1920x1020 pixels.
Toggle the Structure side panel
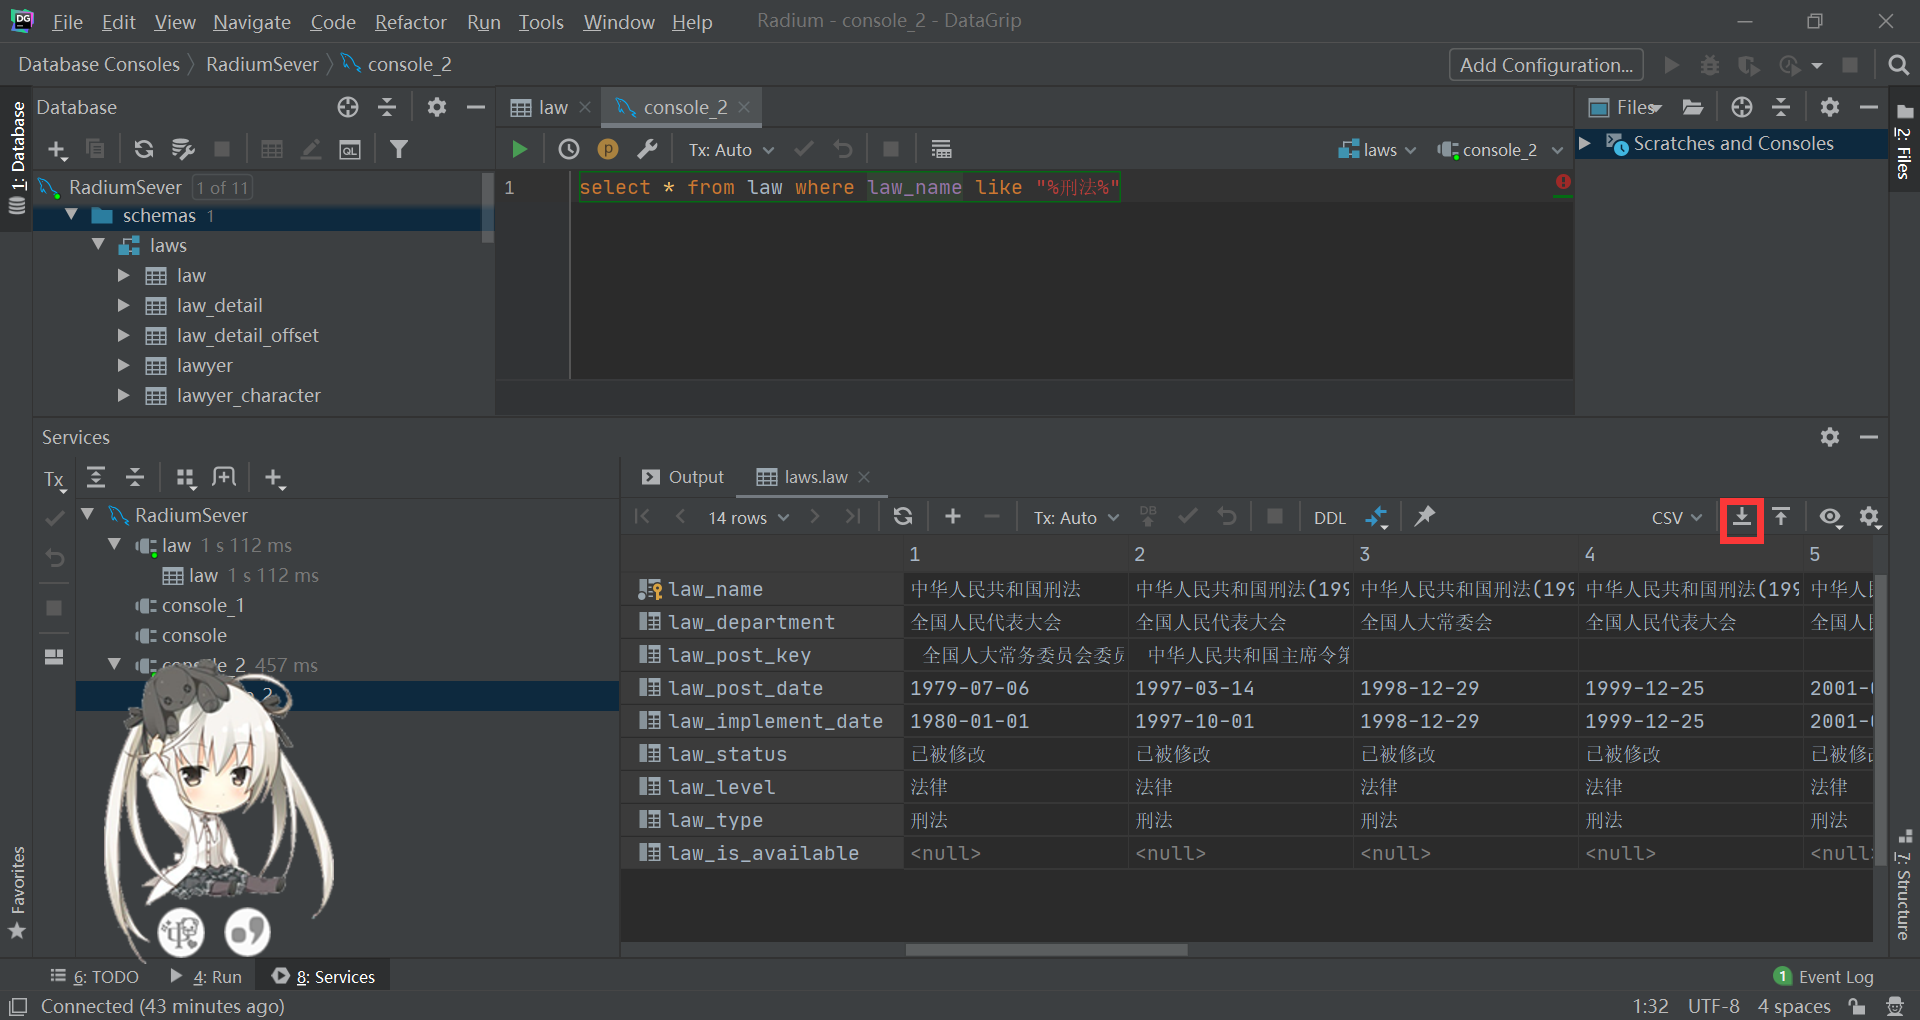tap(1904, 885)
